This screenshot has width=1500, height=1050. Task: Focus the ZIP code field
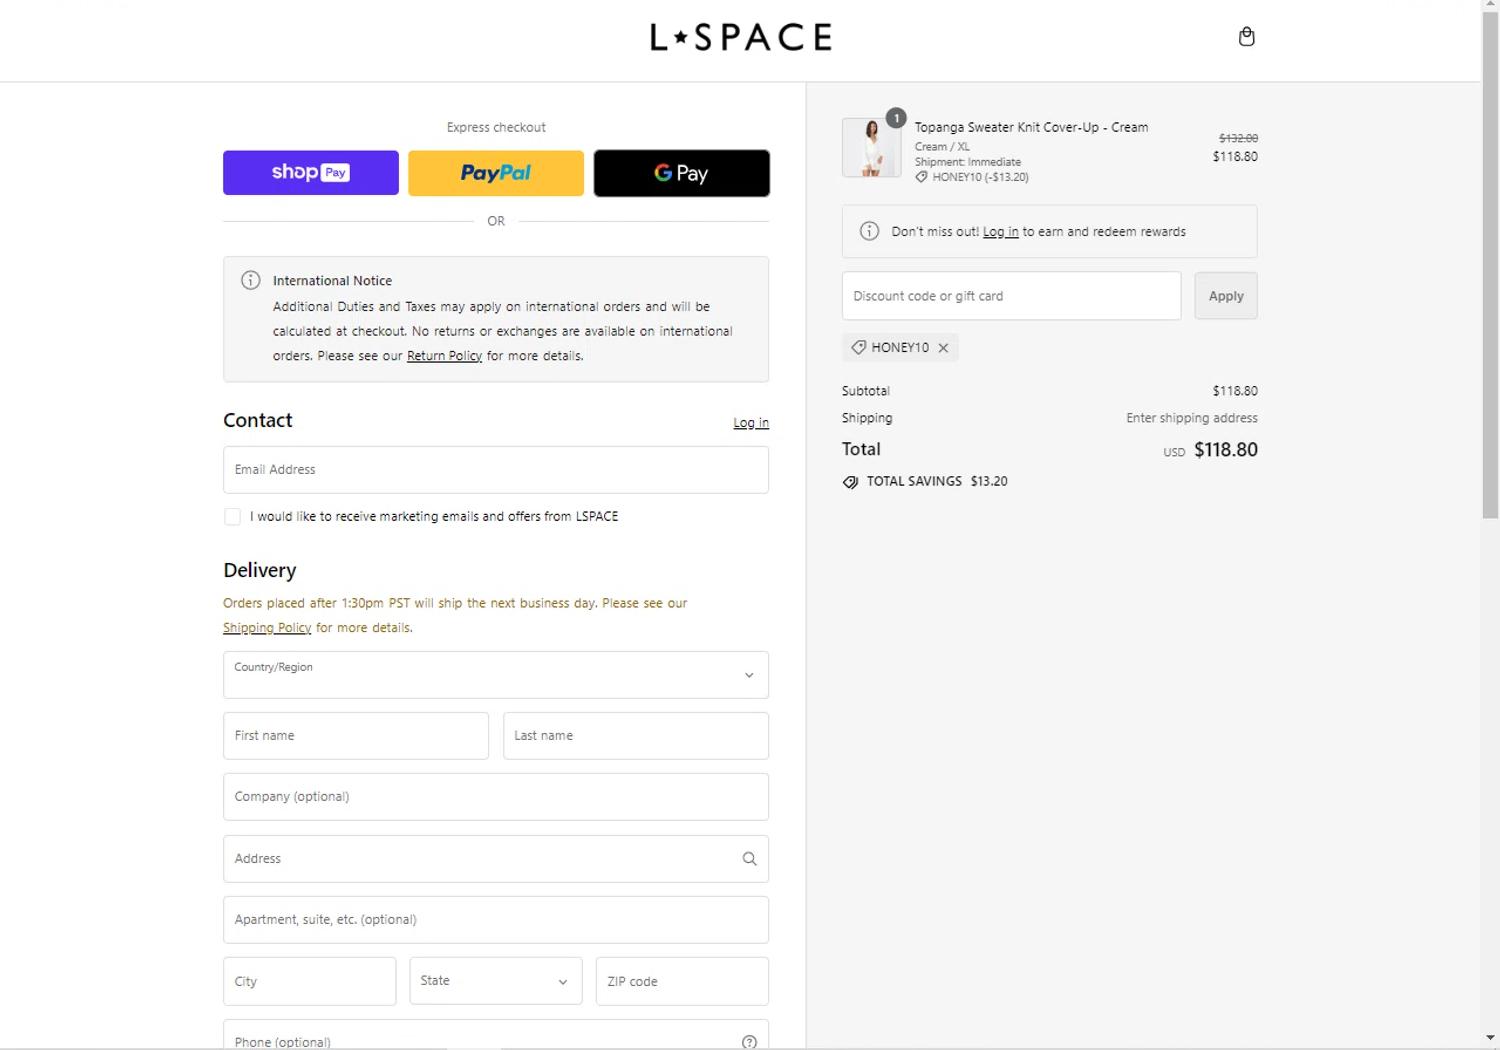coord(682,981)
